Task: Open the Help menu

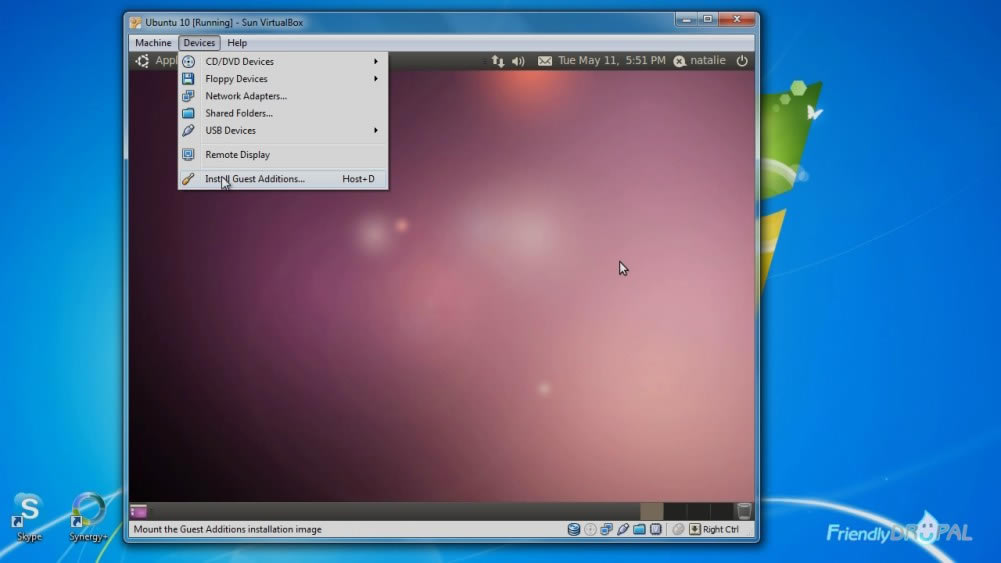Action: (x=237, y=43)
